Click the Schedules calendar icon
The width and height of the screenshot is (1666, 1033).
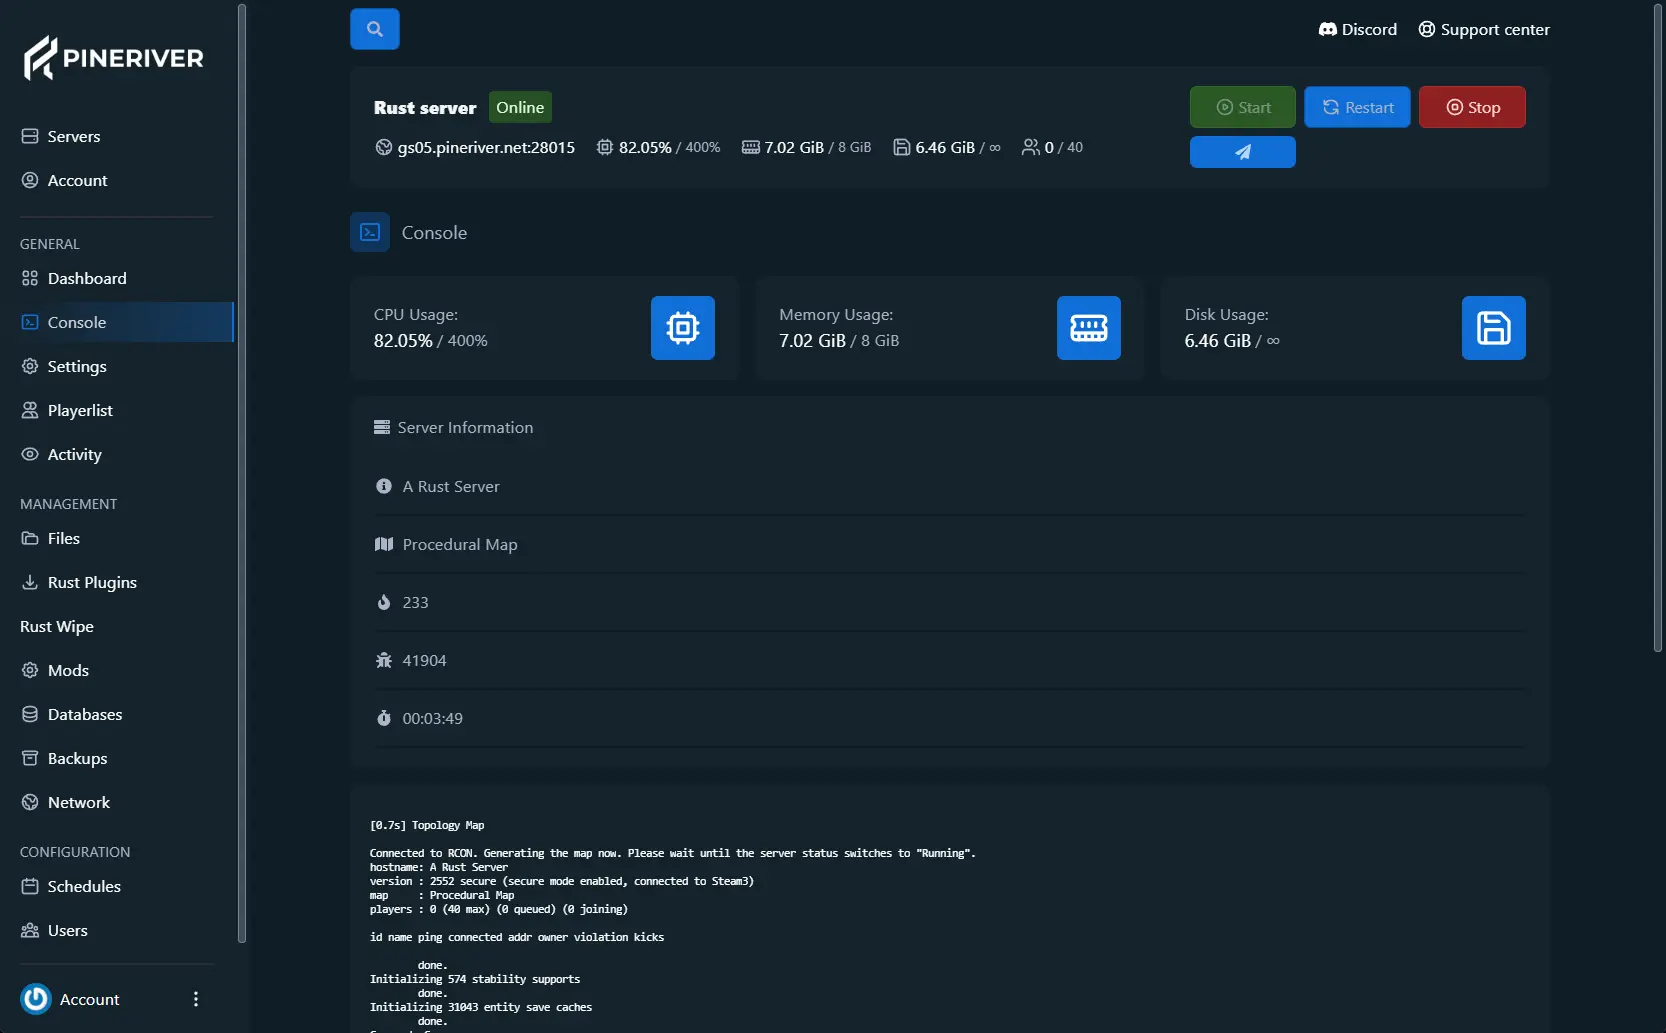[x=30, y=886]
